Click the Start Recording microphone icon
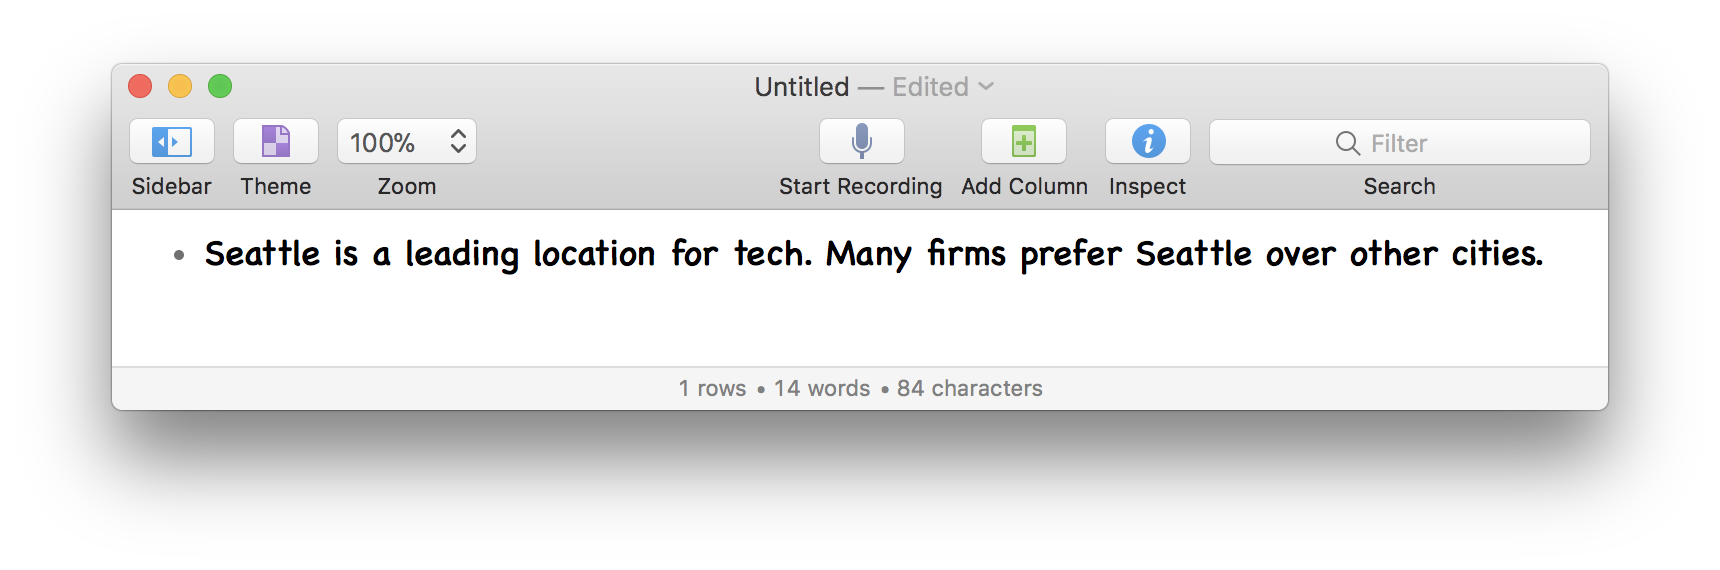 (862, 142)
